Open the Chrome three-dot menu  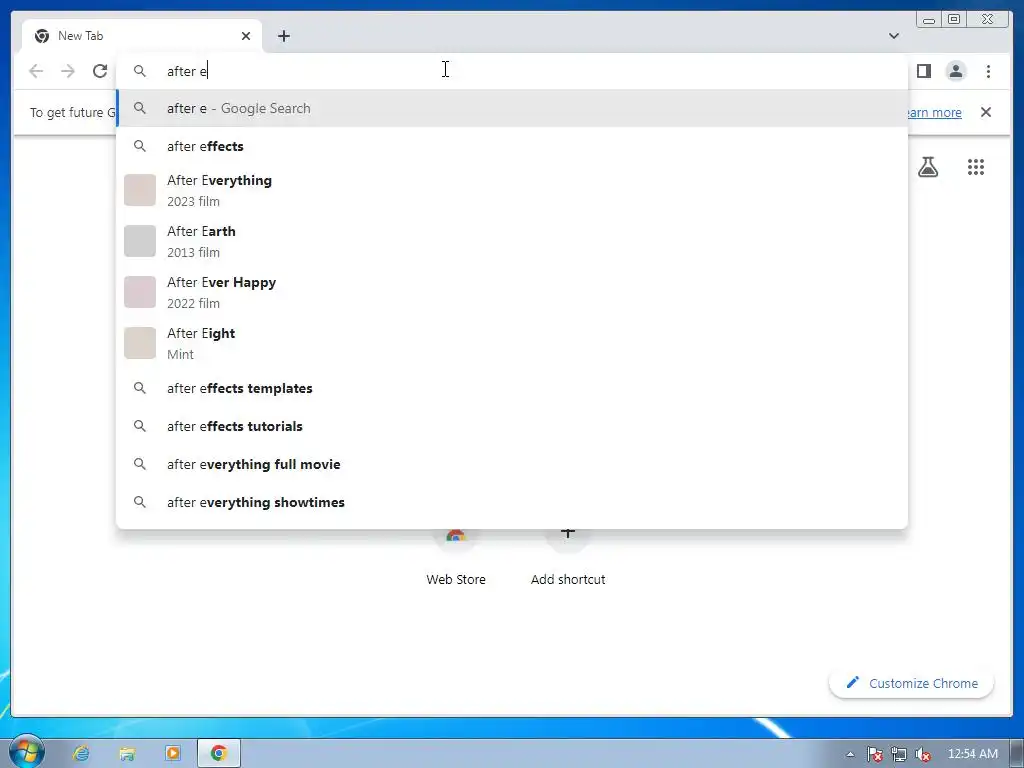tap(988, 71)
